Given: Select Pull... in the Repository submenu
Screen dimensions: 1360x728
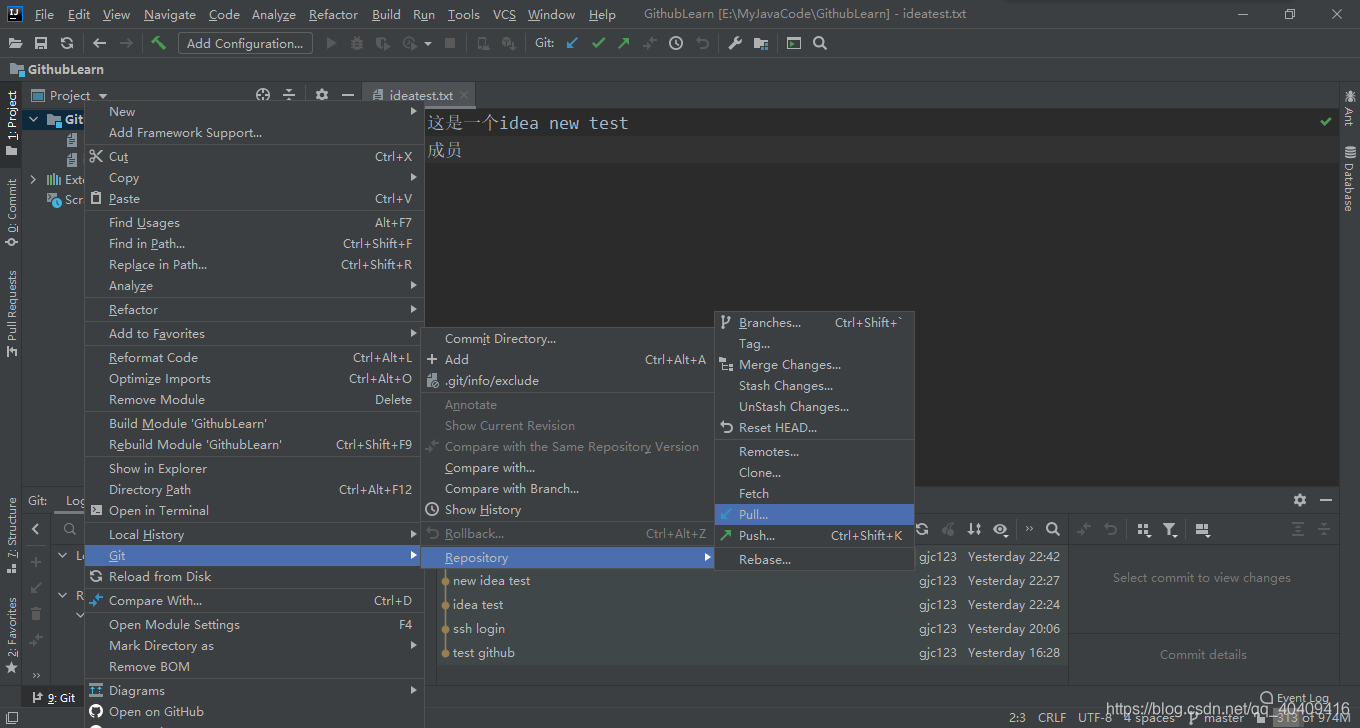Looking at the screenshot, I should pos(814,514).
